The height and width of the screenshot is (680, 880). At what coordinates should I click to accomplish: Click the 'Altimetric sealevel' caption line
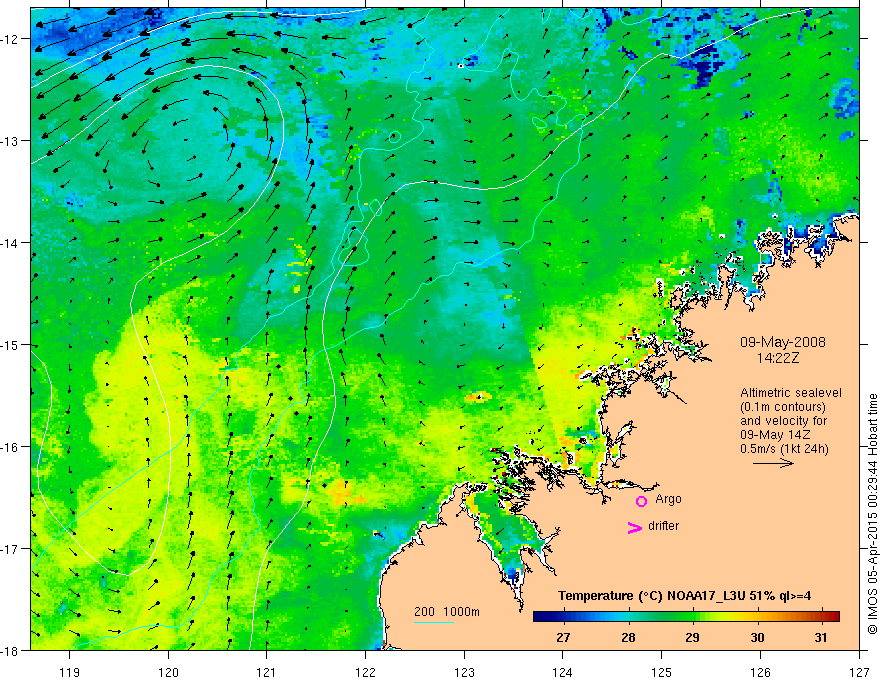(x=791, y=393)
